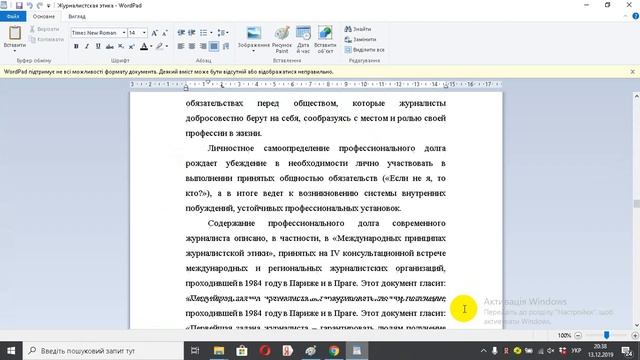
Task: Insert Дата й час date and time
Action: (x=303, y=40)
